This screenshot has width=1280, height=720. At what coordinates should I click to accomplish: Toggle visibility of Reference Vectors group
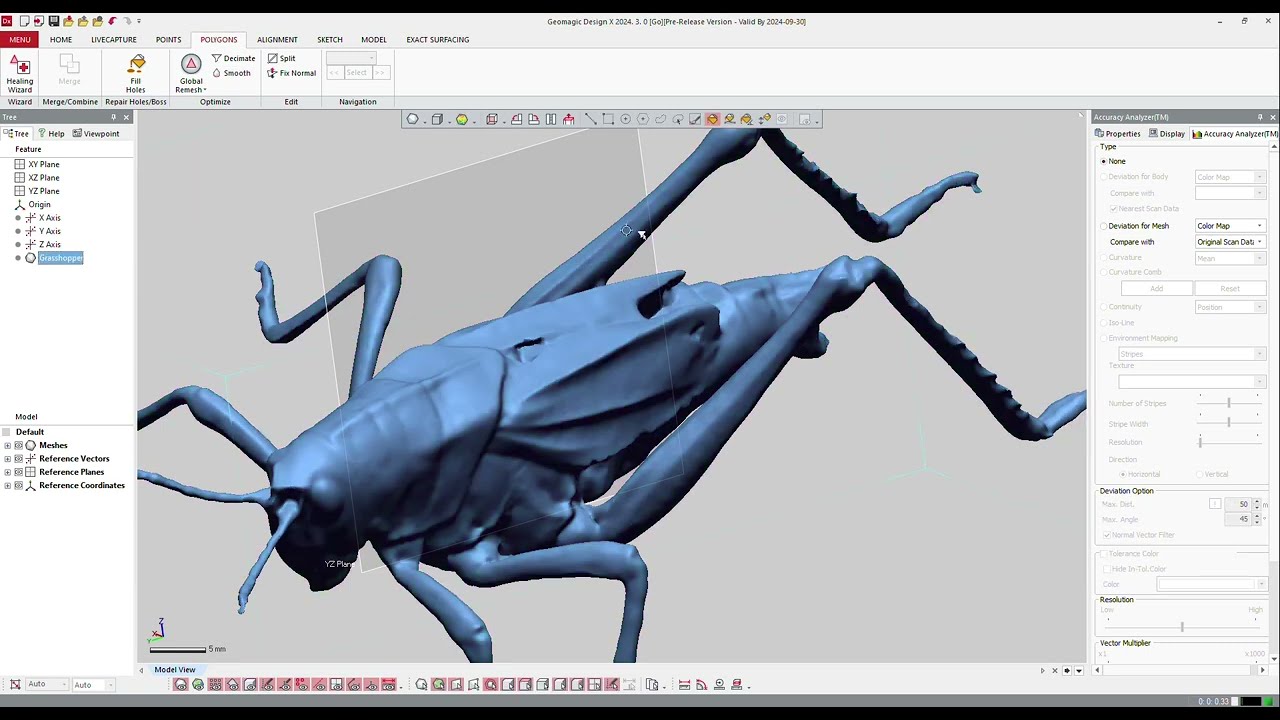(x=18, y=459)
